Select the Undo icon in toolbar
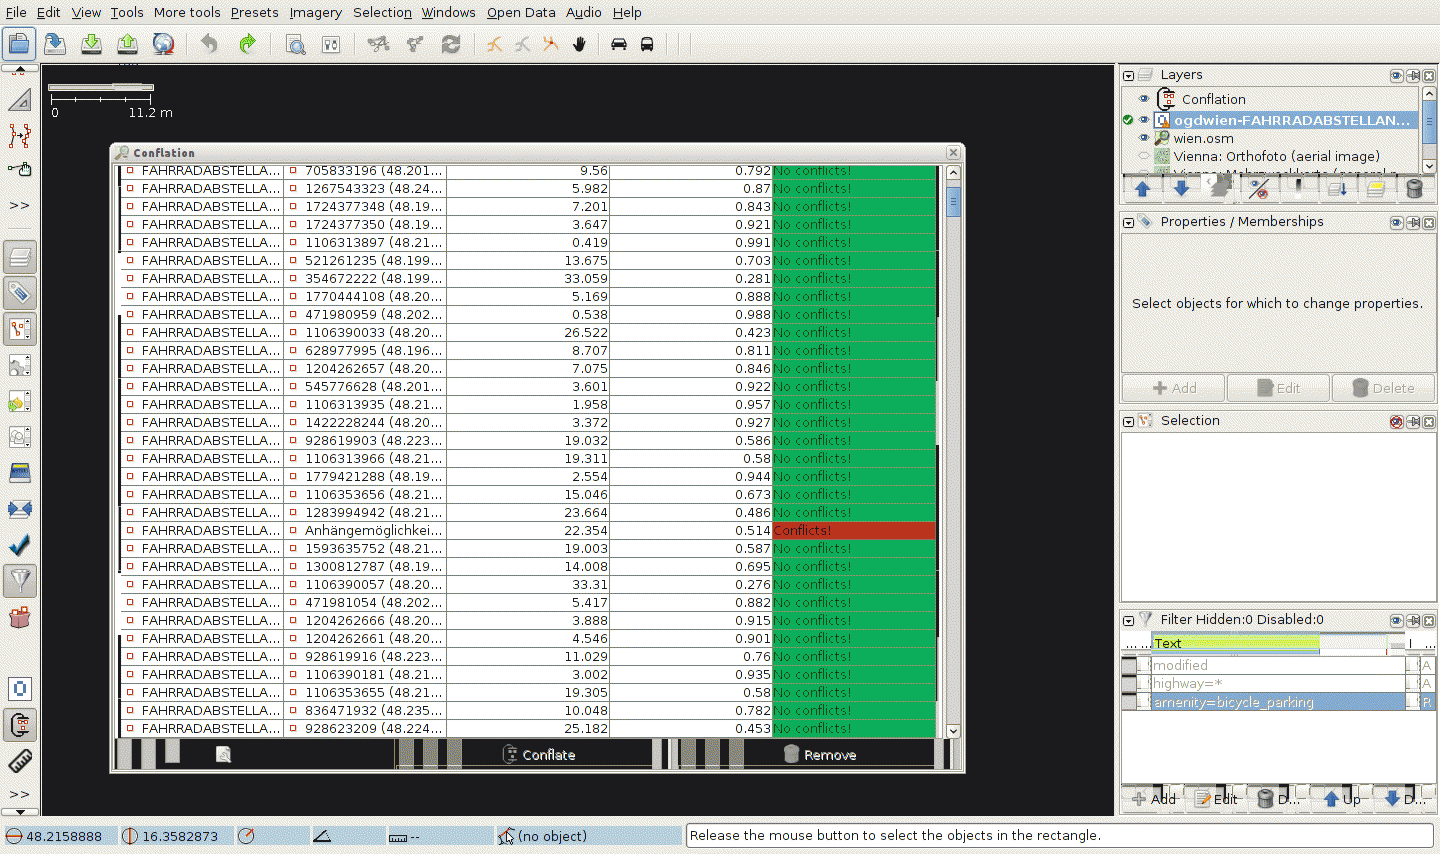This screenshot has width=1440, height=854. (x=209, y=44)
